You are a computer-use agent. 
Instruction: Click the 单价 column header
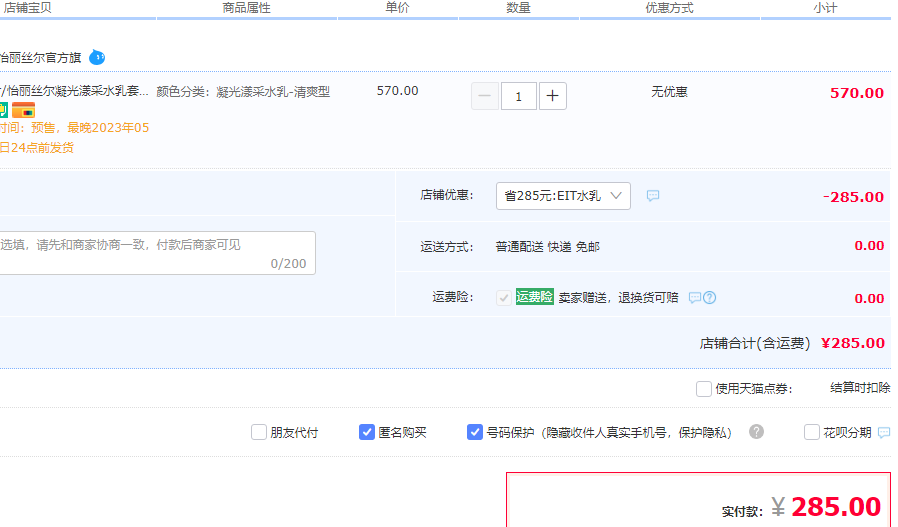(x=397, y=7)
